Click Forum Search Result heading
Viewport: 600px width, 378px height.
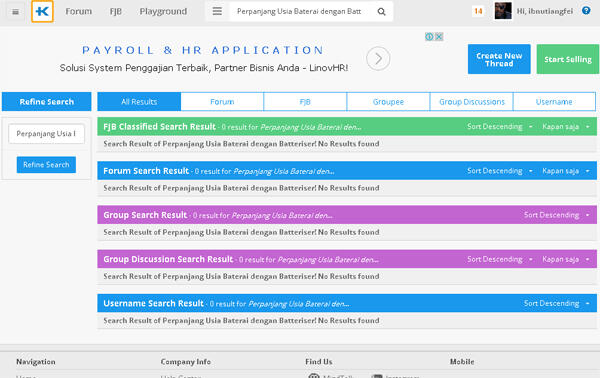[146, 171]
